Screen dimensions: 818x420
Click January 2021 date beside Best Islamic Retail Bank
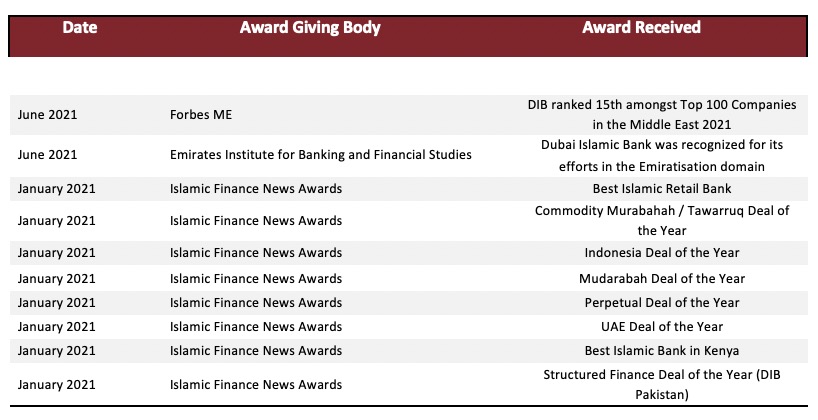point(56,189)
